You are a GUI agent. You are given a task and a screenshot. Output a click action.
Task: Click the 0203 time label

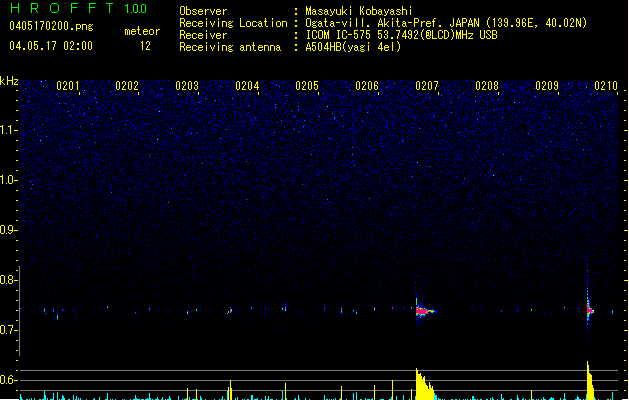click(x=187, y=86)
